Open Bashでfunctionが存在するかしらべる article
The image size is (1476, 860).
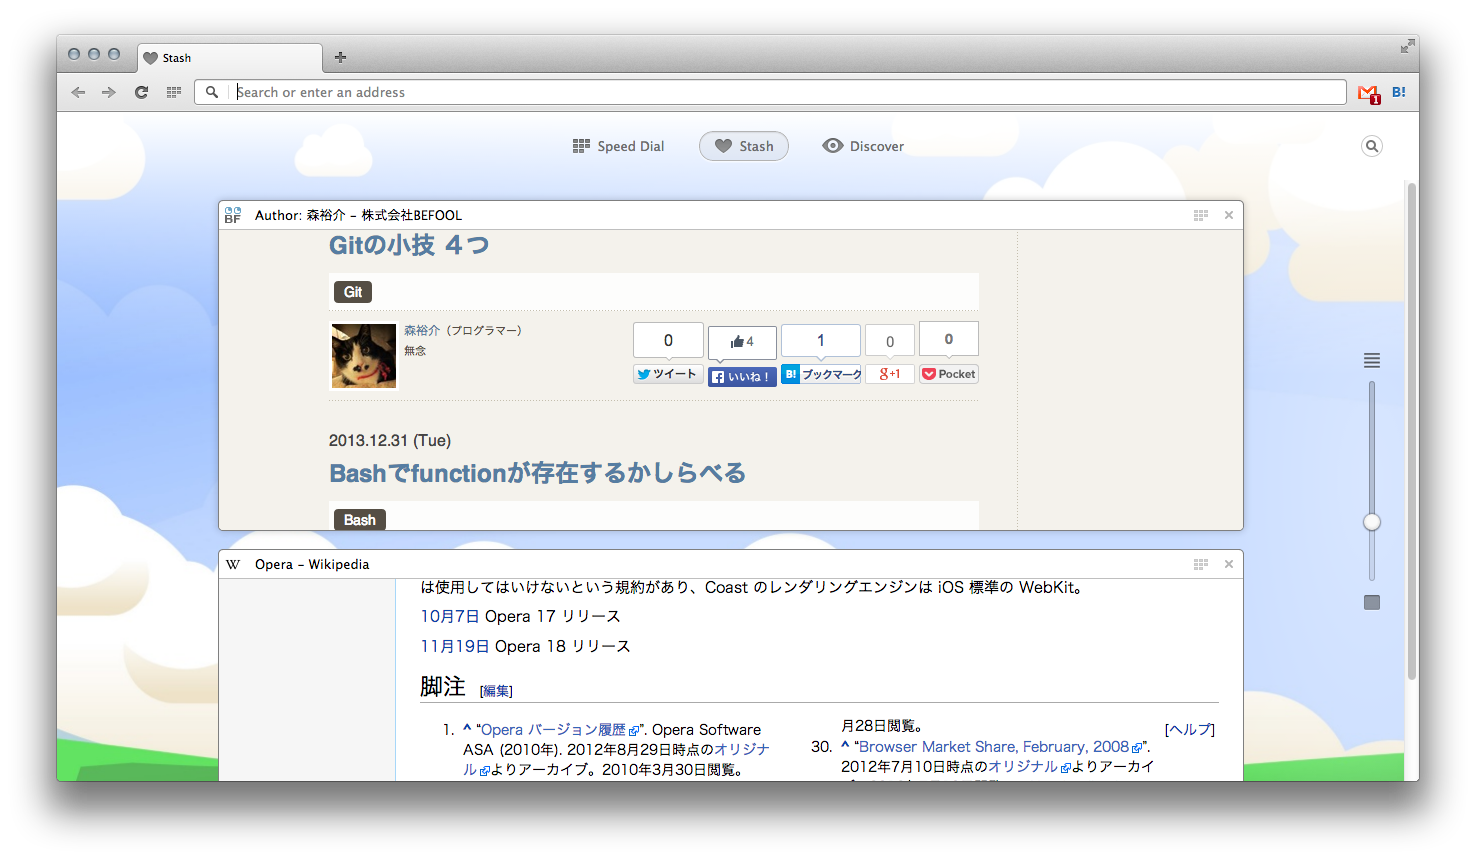point(538,473)
